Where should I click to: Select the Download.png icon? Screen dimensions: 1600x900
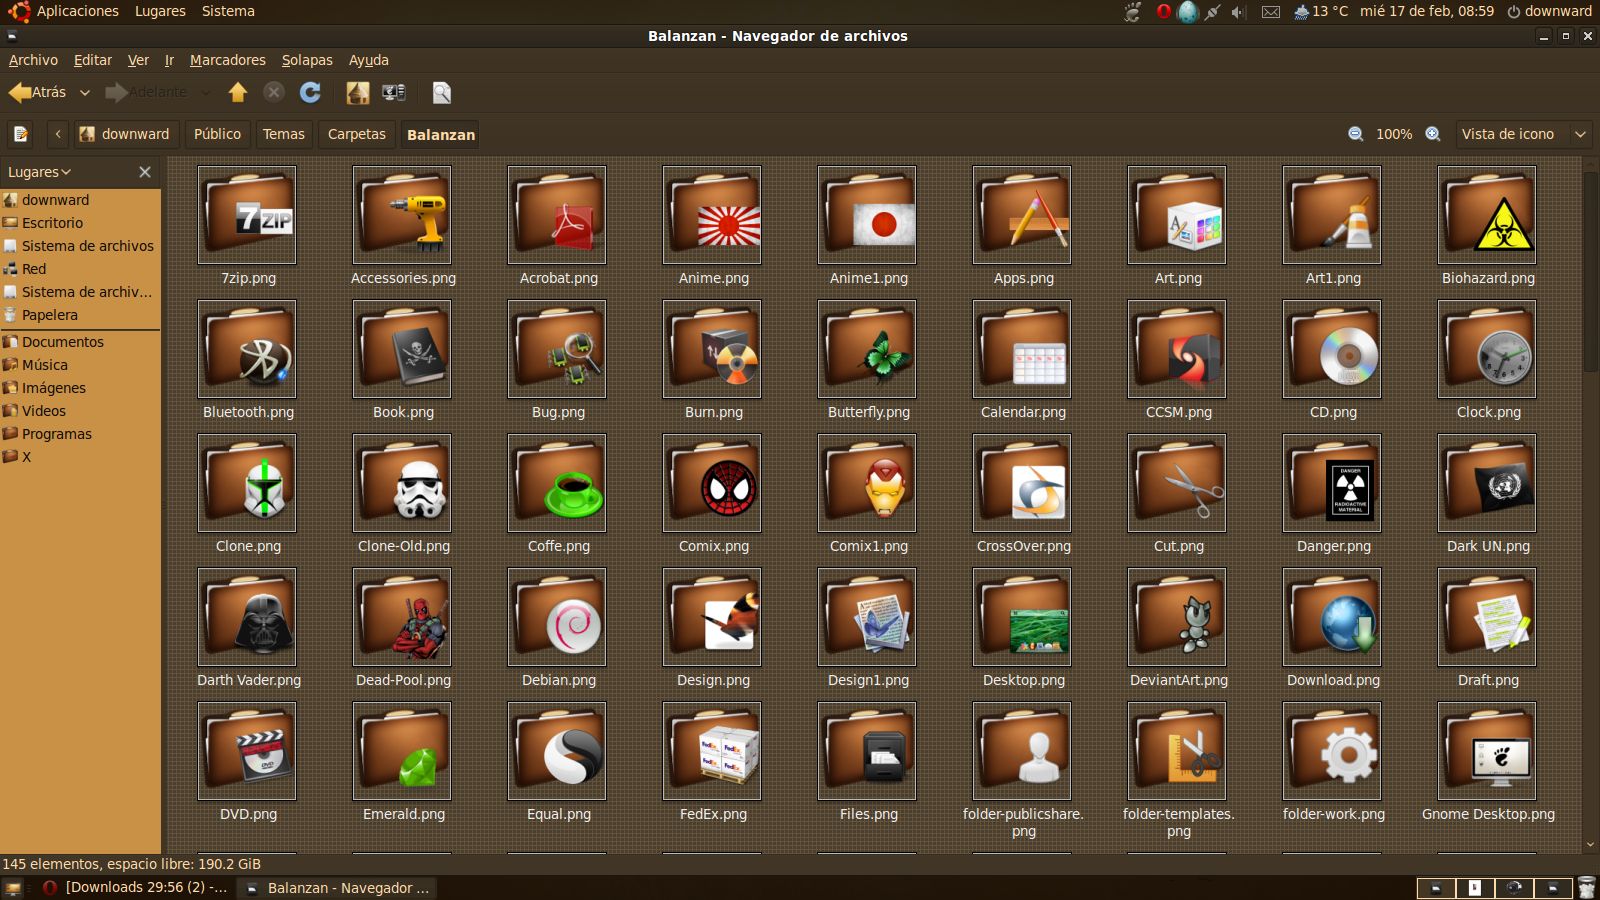coord(1332,617)
